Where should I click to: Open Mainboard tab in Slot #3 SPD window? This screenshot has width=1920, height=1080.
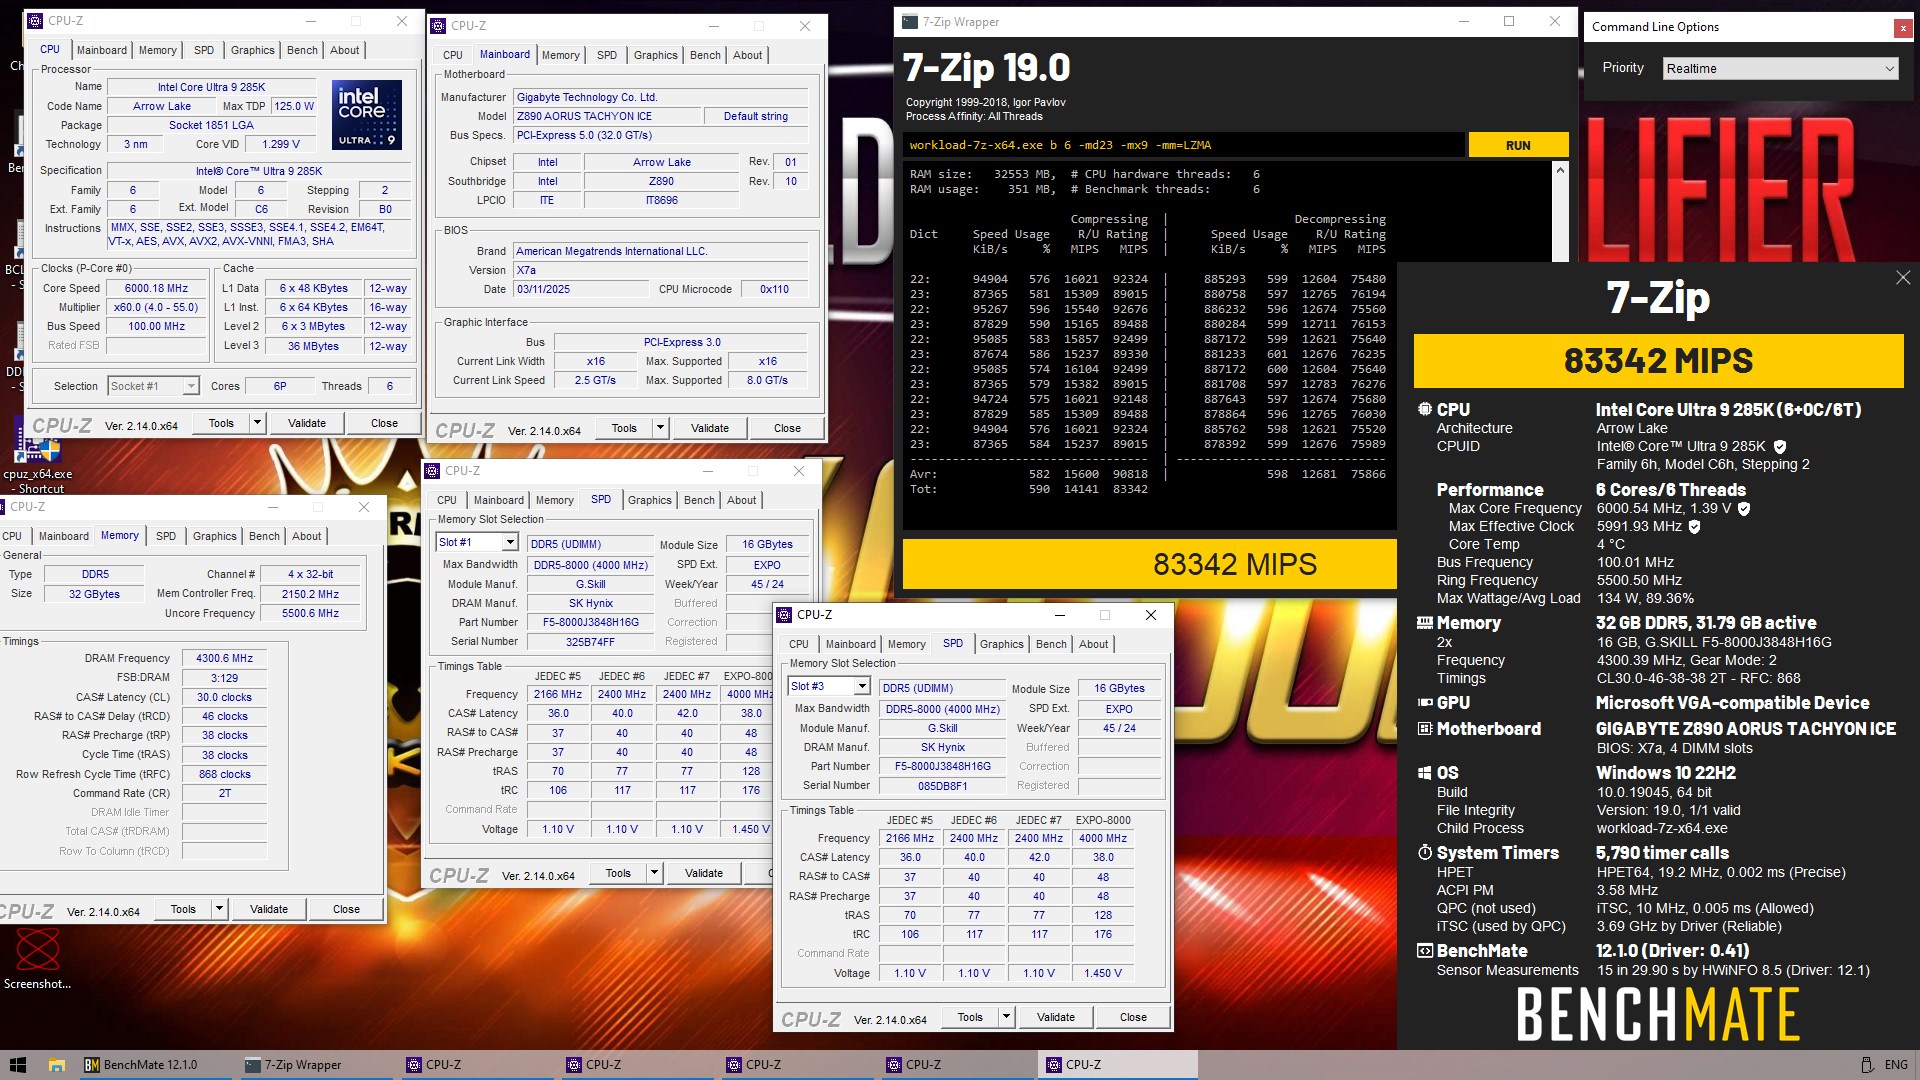pyautogui.click(x=851, y=644)
